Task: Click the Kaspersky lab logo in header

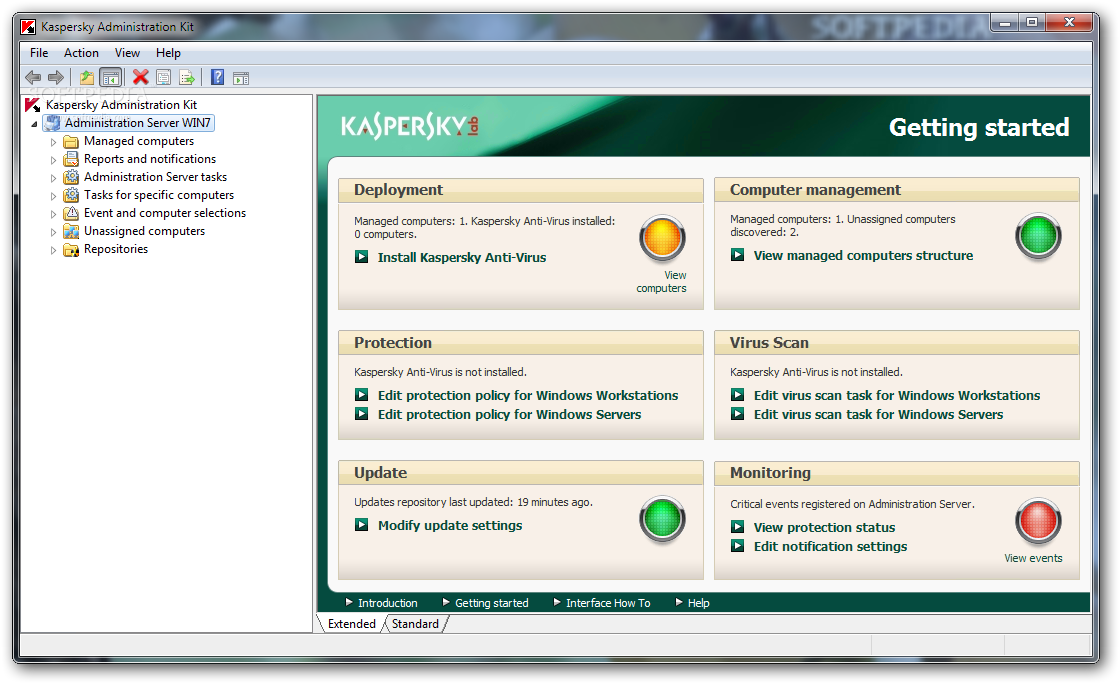Action: 410,126
